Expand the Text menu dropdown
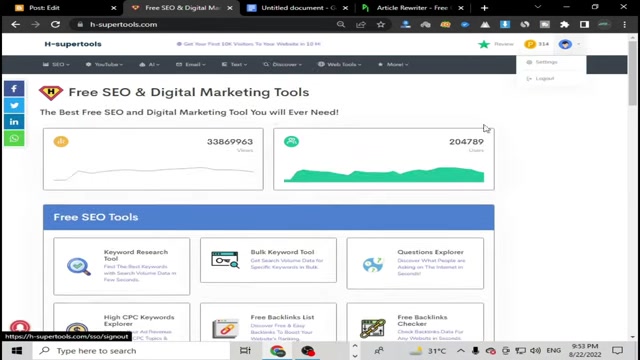Image resolution: width=640 pixels, height=360 pixels. [234, 64]
